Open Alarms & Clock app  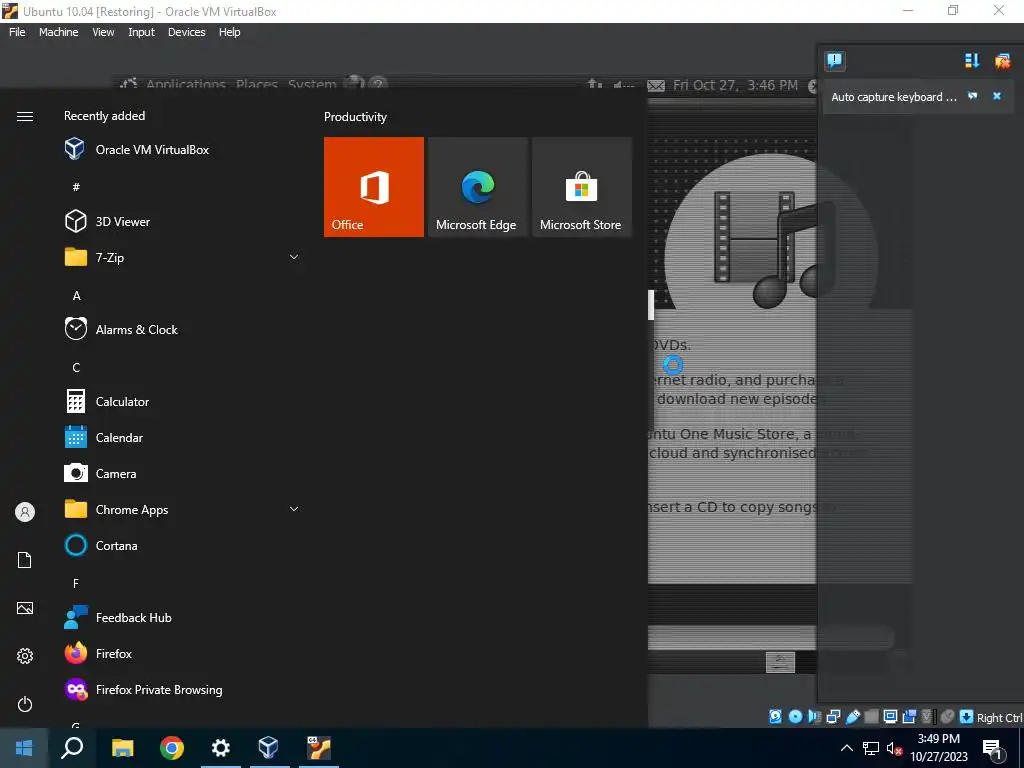pyautogui.click(x=180, y=330)
